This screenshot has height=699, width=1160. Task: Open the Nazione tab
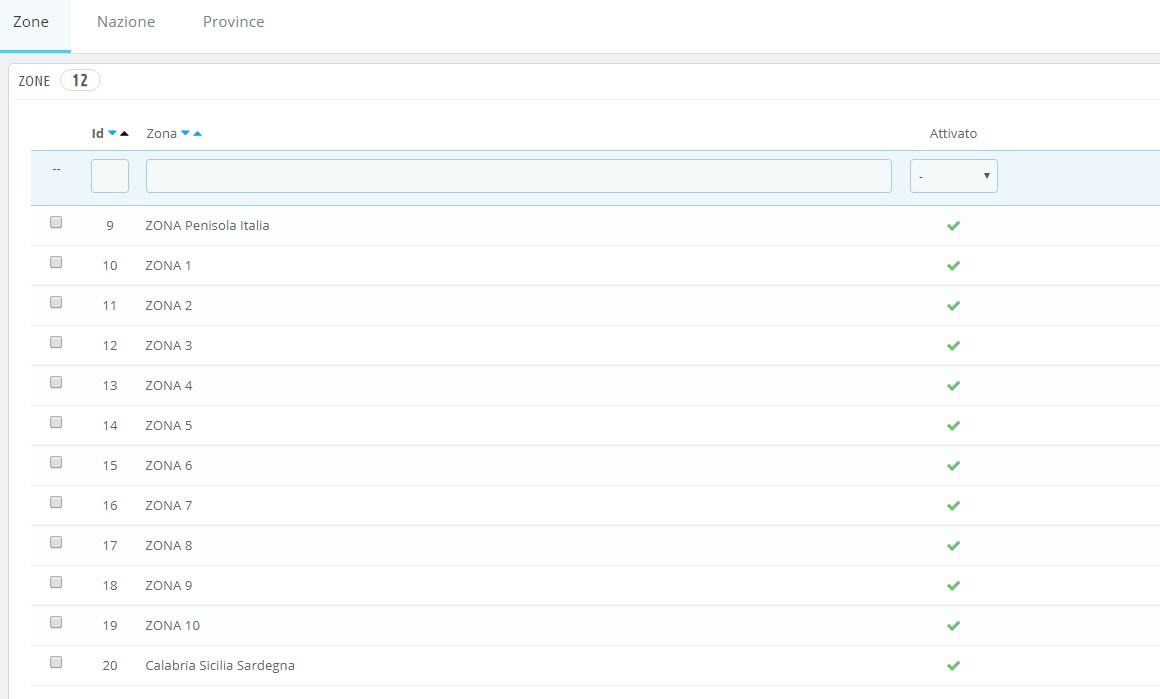pos(126,22)
